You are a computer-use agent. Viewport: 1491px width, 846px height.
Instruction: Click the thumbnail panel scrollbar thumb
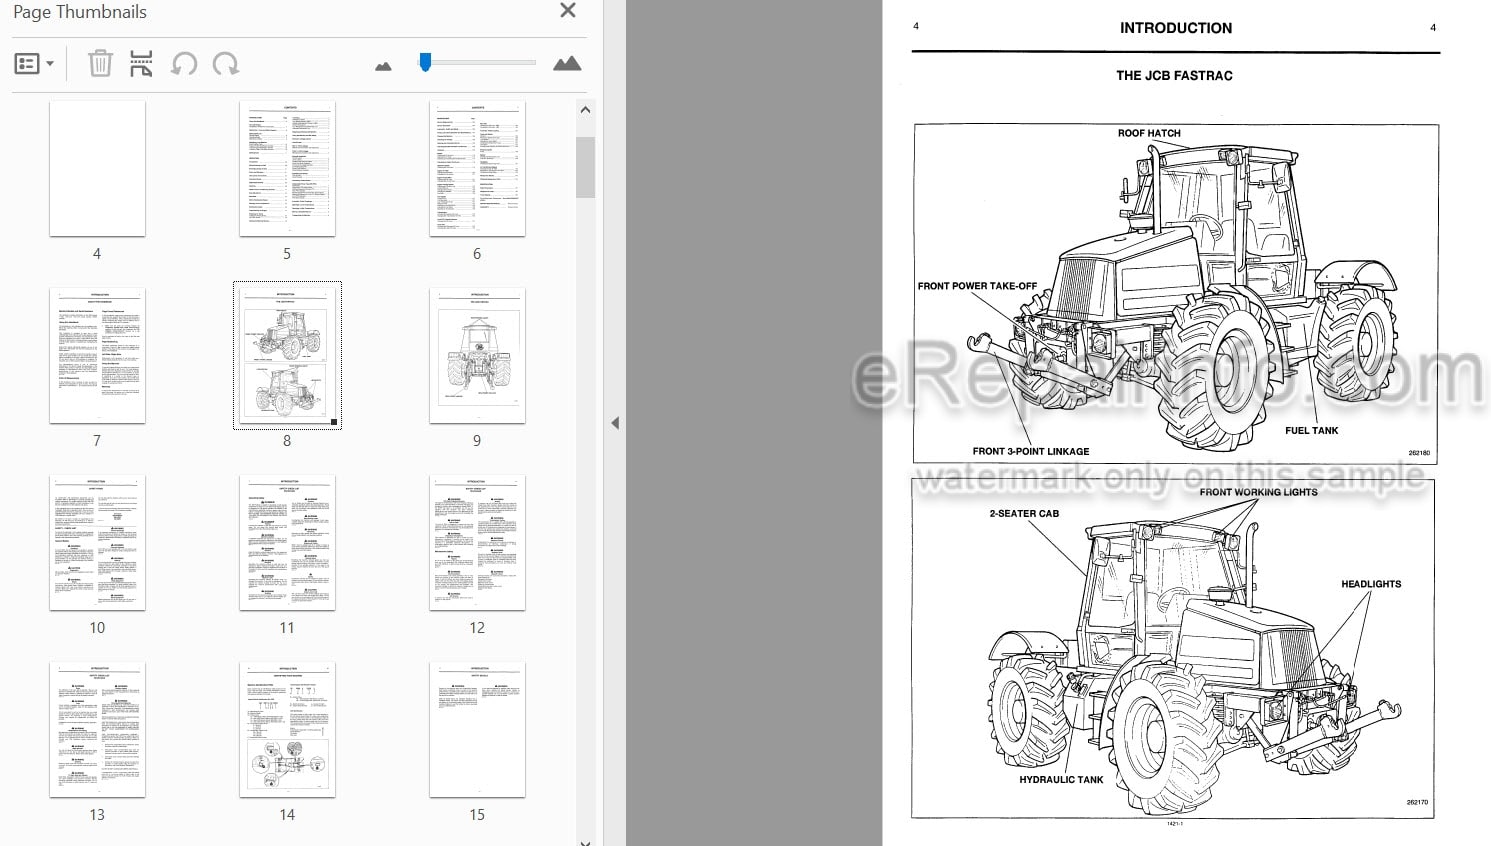click(x=585, y=167)
